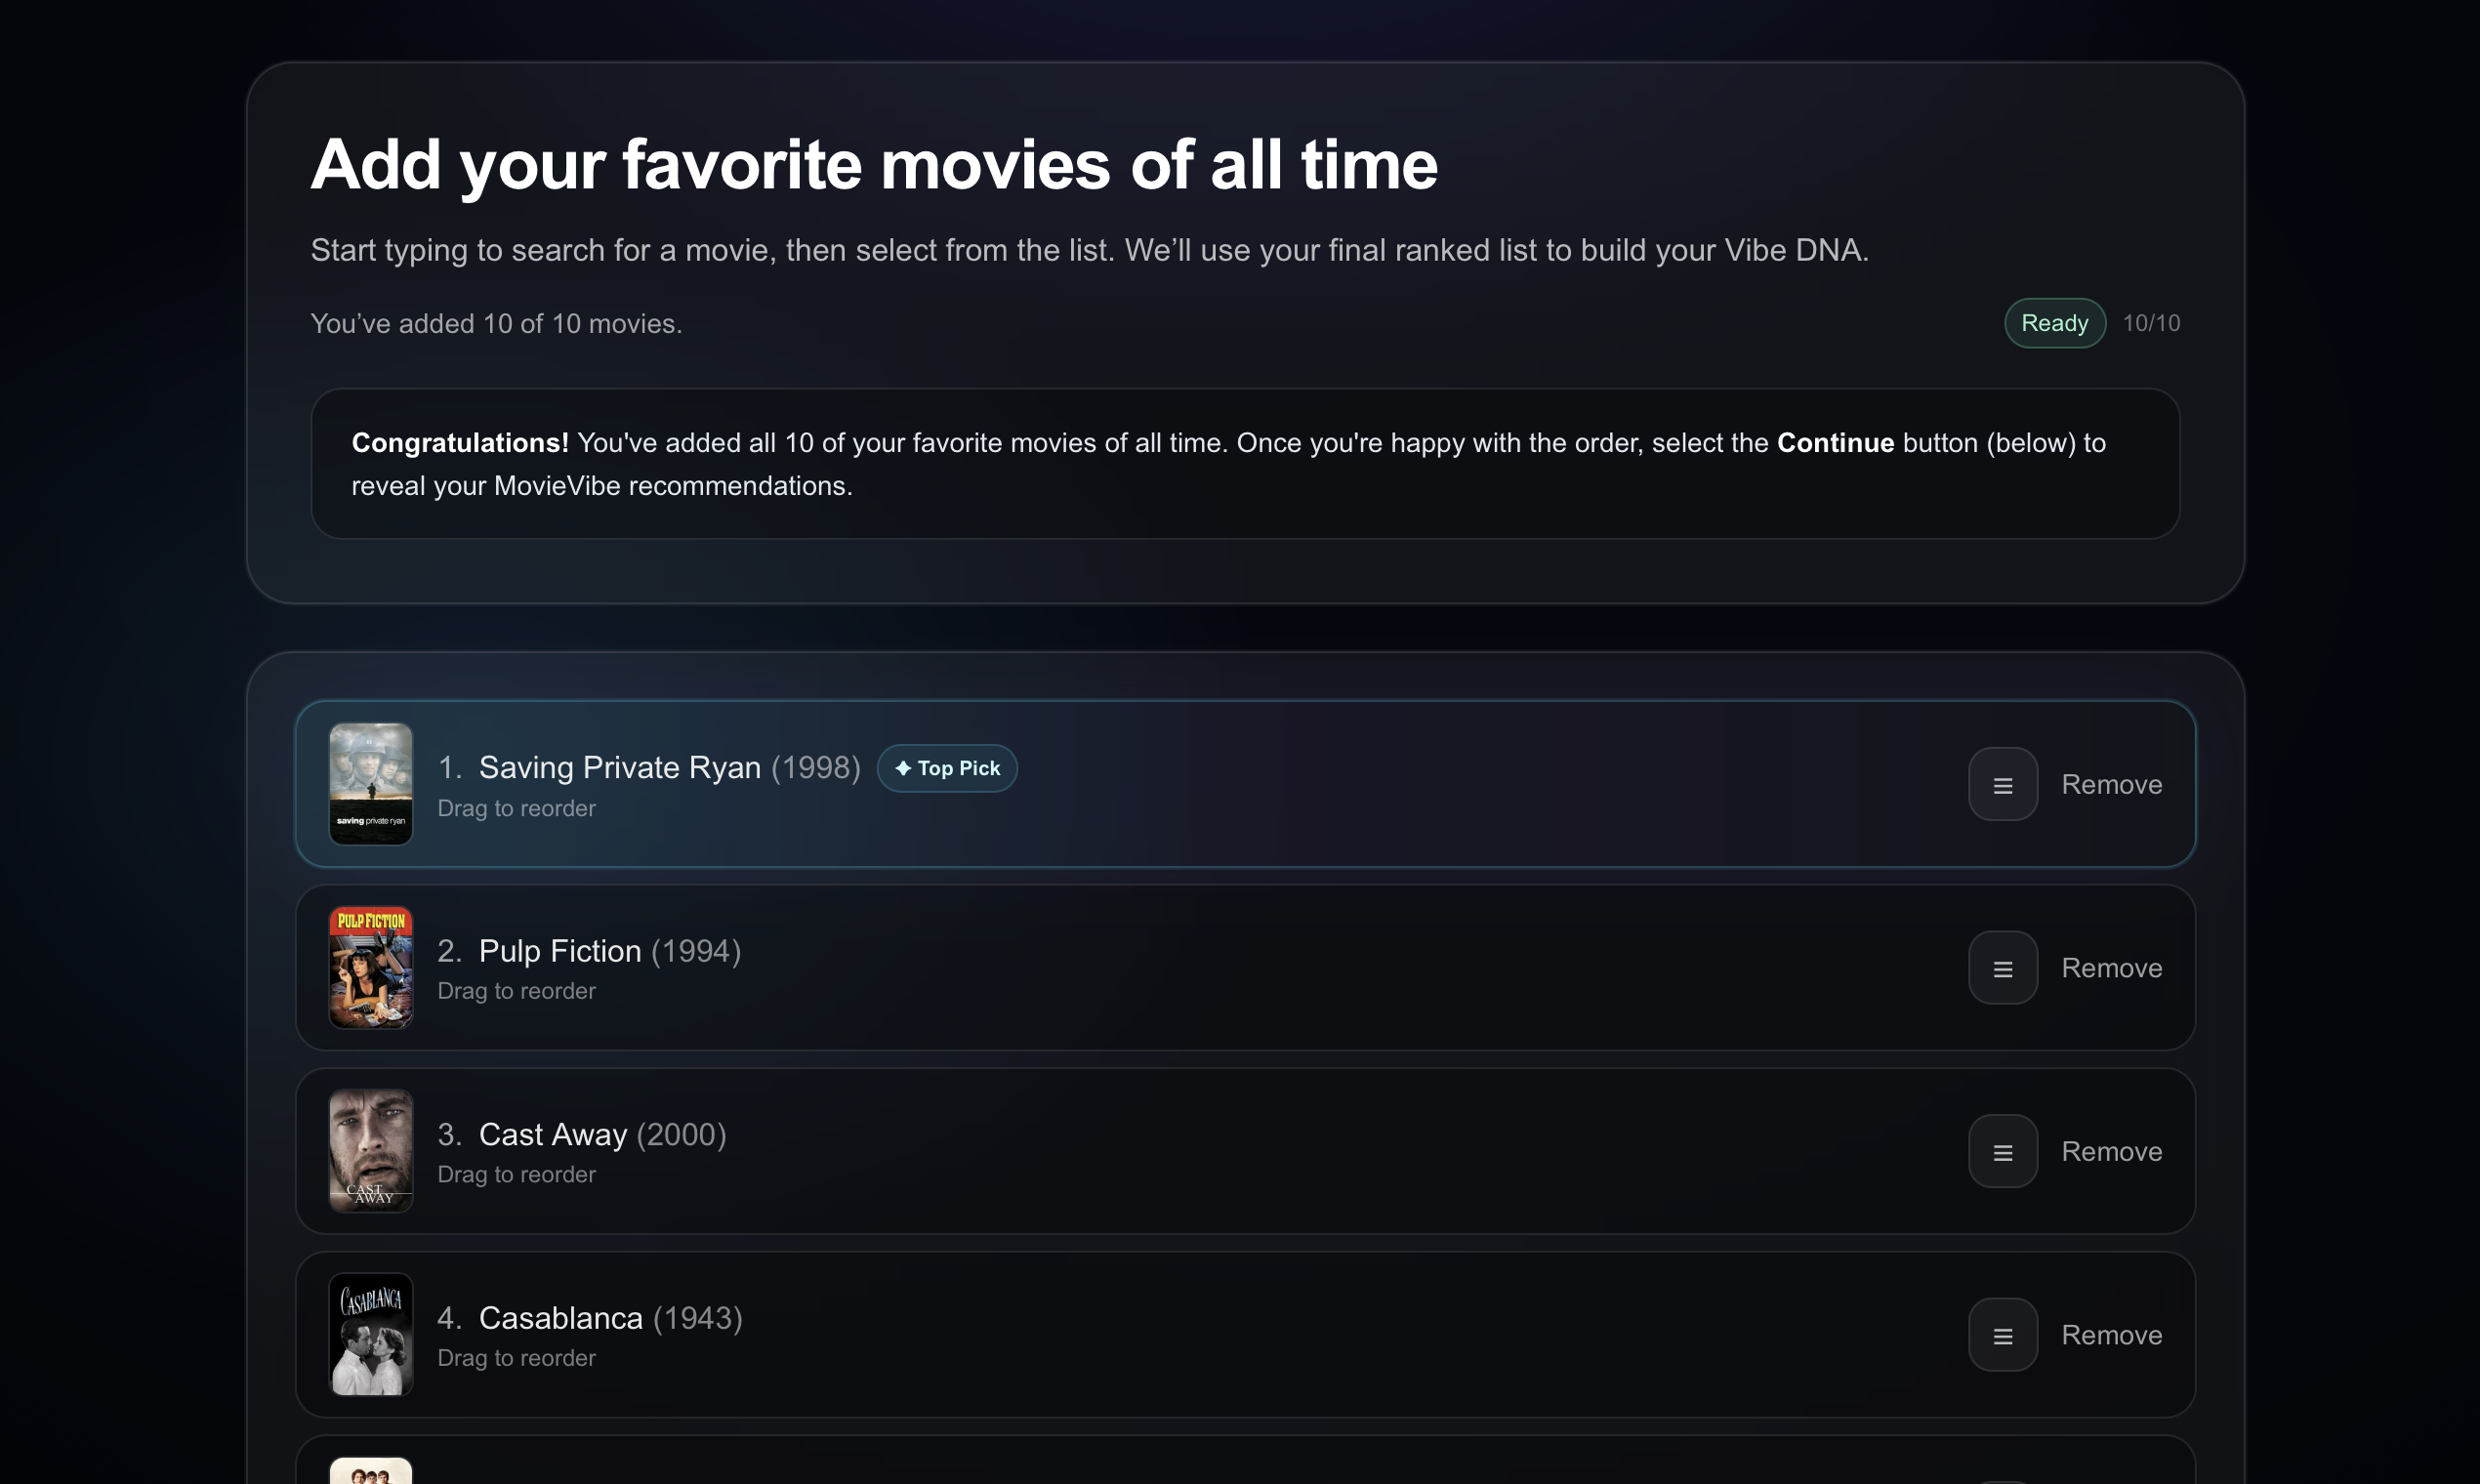Click the Cast Away poster thumbnail

point(370,1151)
